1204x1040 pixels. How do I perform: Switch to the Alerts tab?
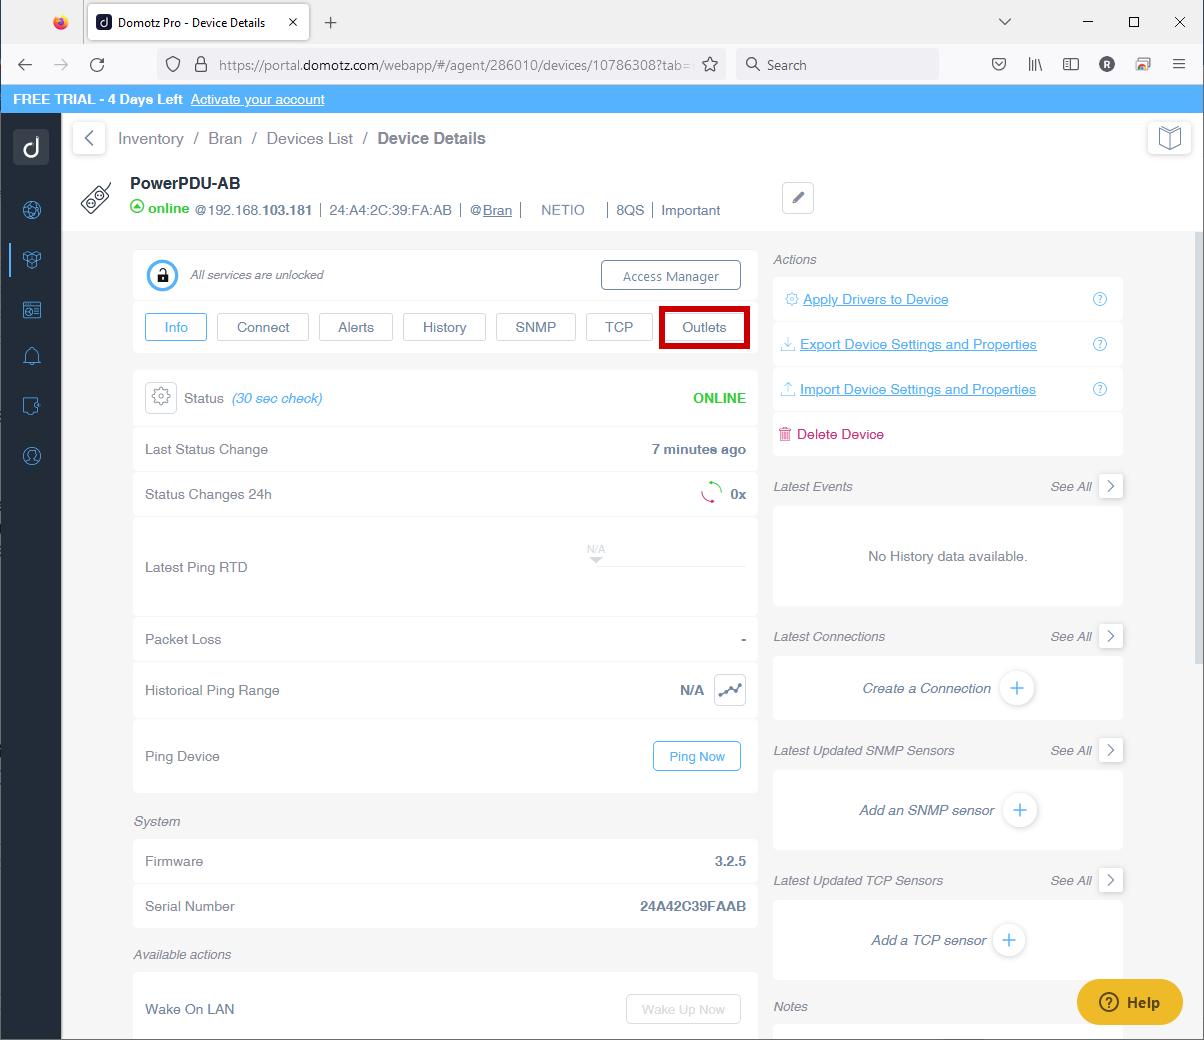(x=356, y=327)
